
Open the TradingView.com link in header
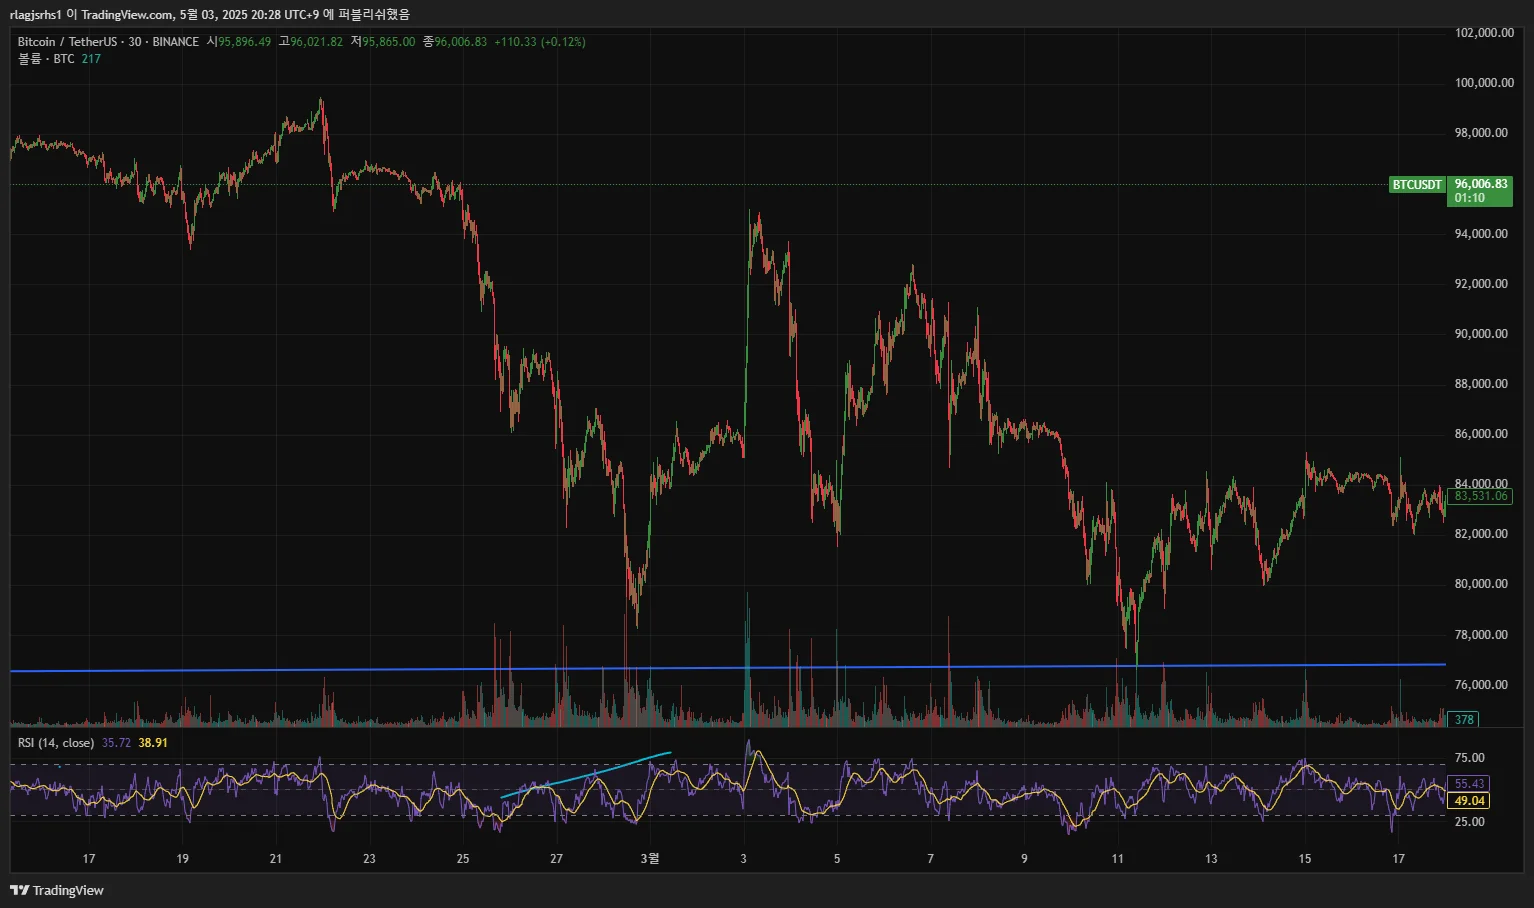(x=126, y=14)
